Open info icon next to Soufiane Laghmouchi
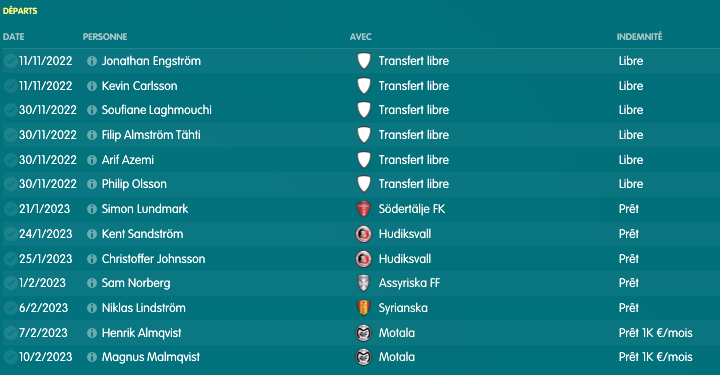 pyautogui.click(x=92, y=110)
